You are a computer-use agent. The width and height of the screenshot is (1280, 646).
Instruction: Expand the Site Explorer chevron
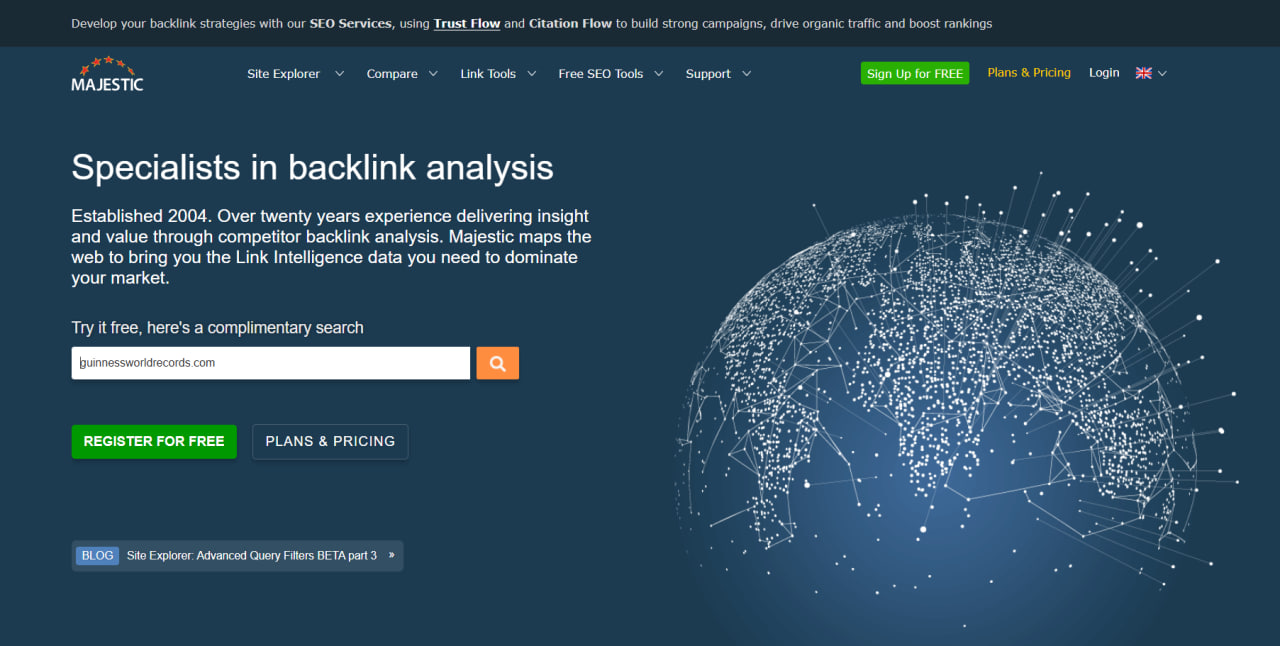tap(339, 74)
